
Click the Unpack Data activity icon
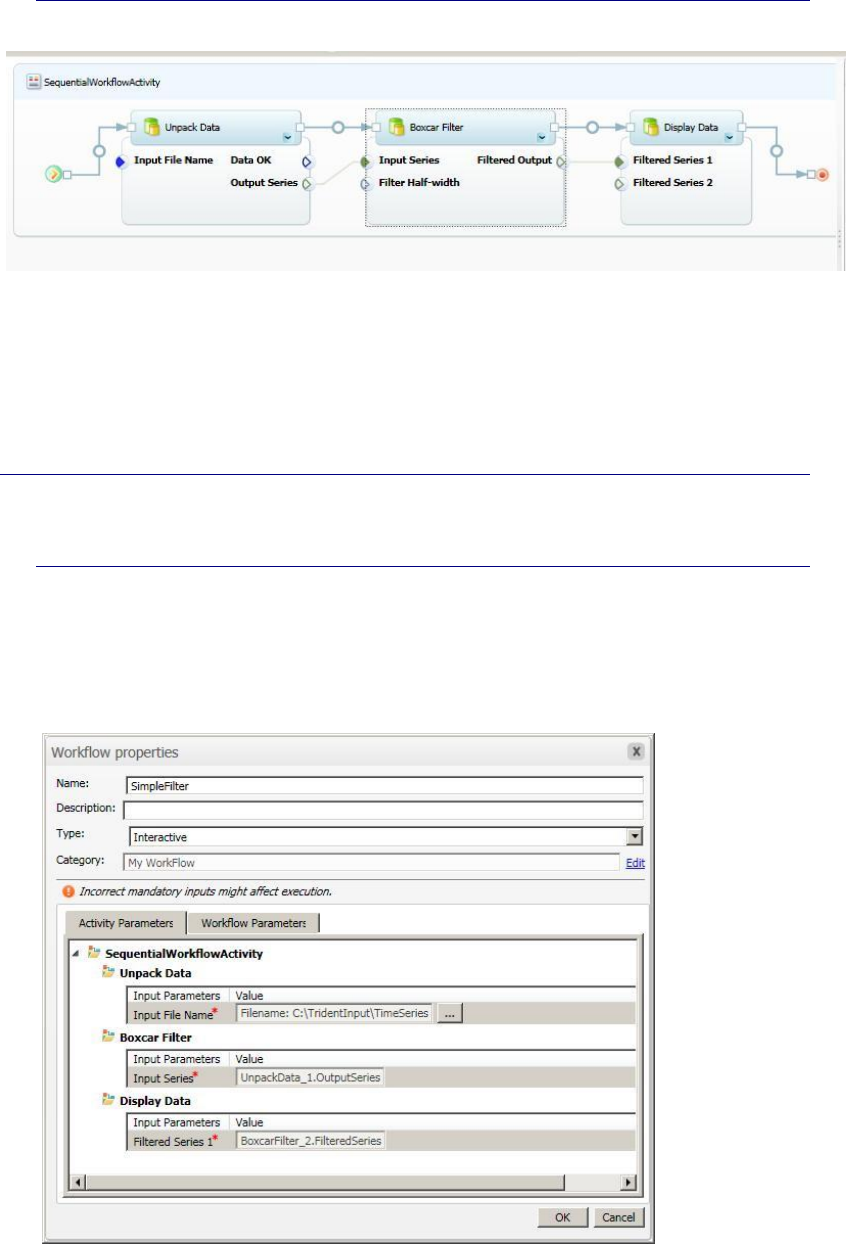pyautogui.click(x=153, y=128)
